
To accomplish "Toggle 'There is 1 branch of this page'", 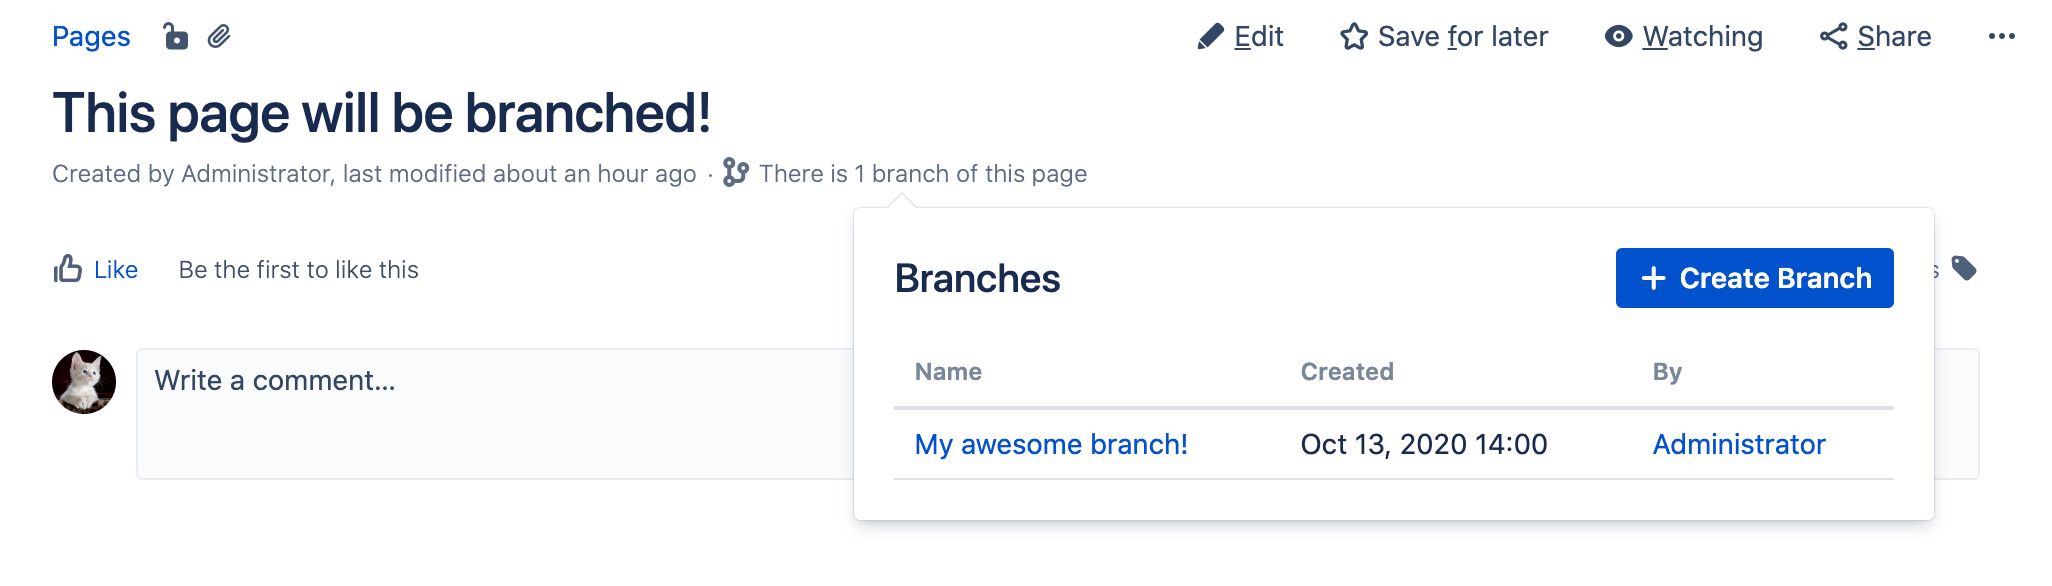I will [922, 174].
